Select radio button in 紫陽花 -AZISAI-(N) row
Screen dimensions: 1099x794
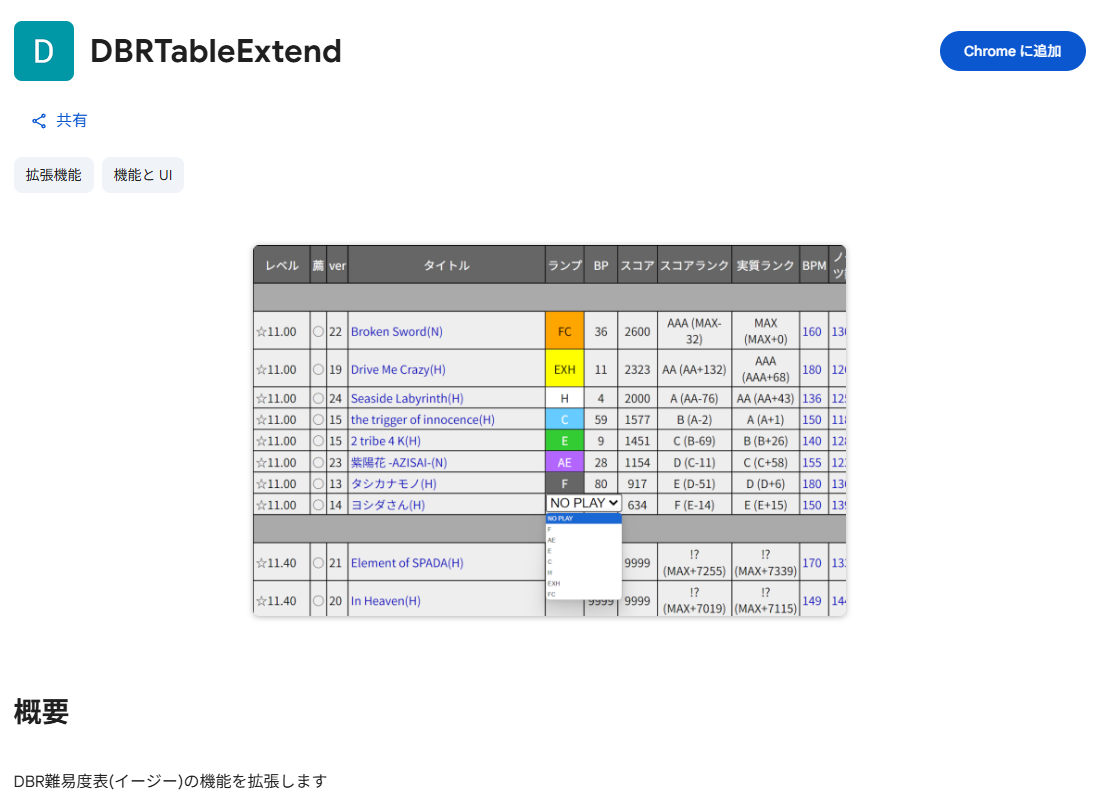[318, 463]
